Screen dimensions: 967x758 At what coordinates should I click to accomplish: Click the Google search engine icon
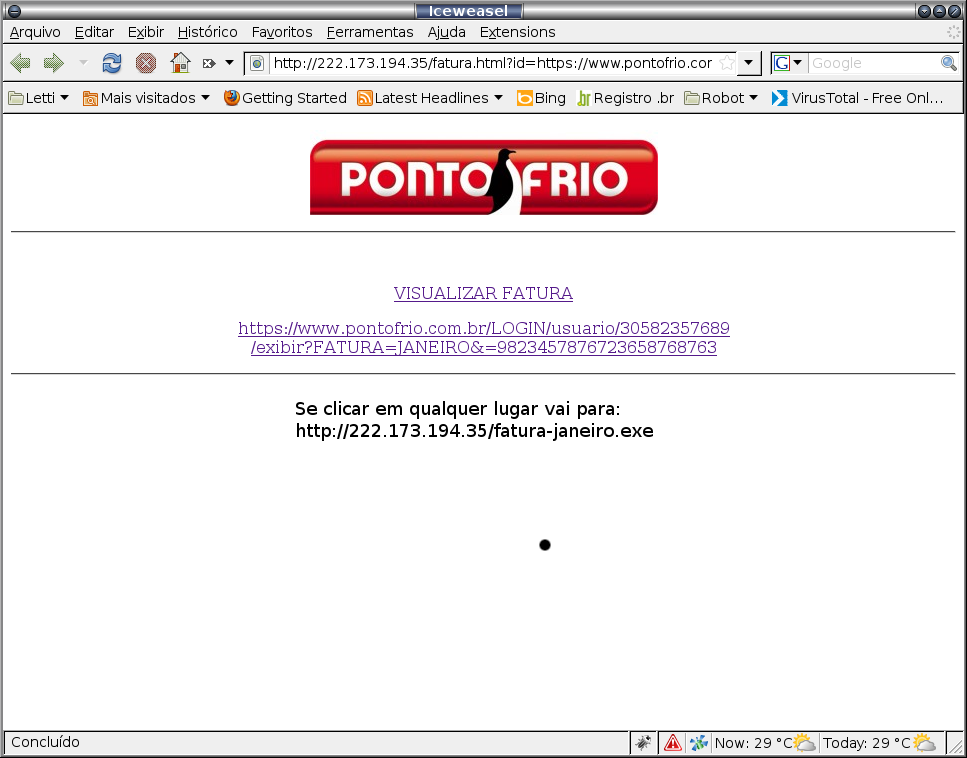[x=781, y=63]
